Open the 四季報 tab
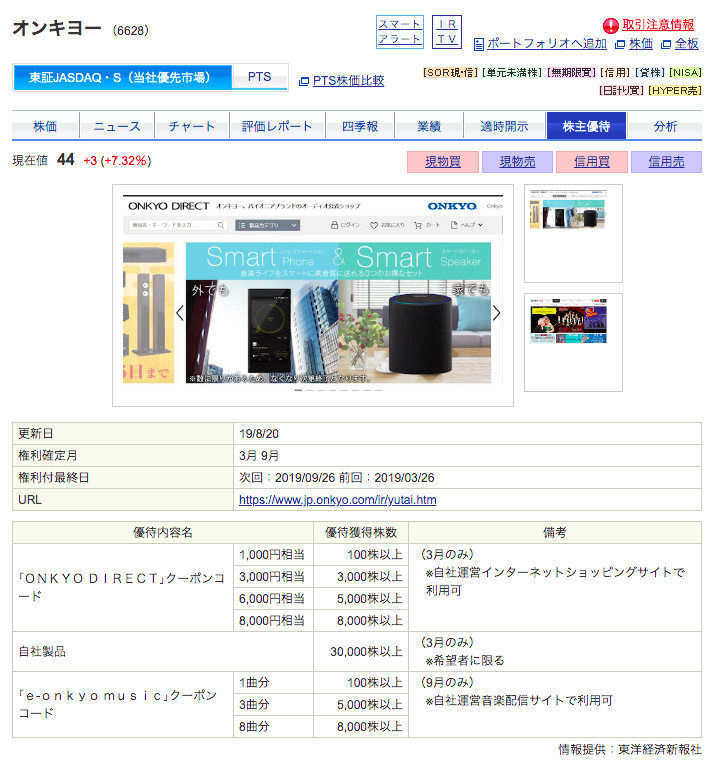The height and width of the screenshot is (761, 714). click(360, 126)
